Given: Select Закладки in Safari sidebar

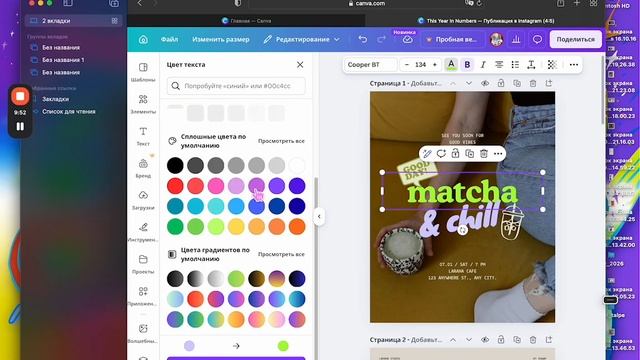Looking at the screenshot, I should pyautogui.click(x=56, y=99).
